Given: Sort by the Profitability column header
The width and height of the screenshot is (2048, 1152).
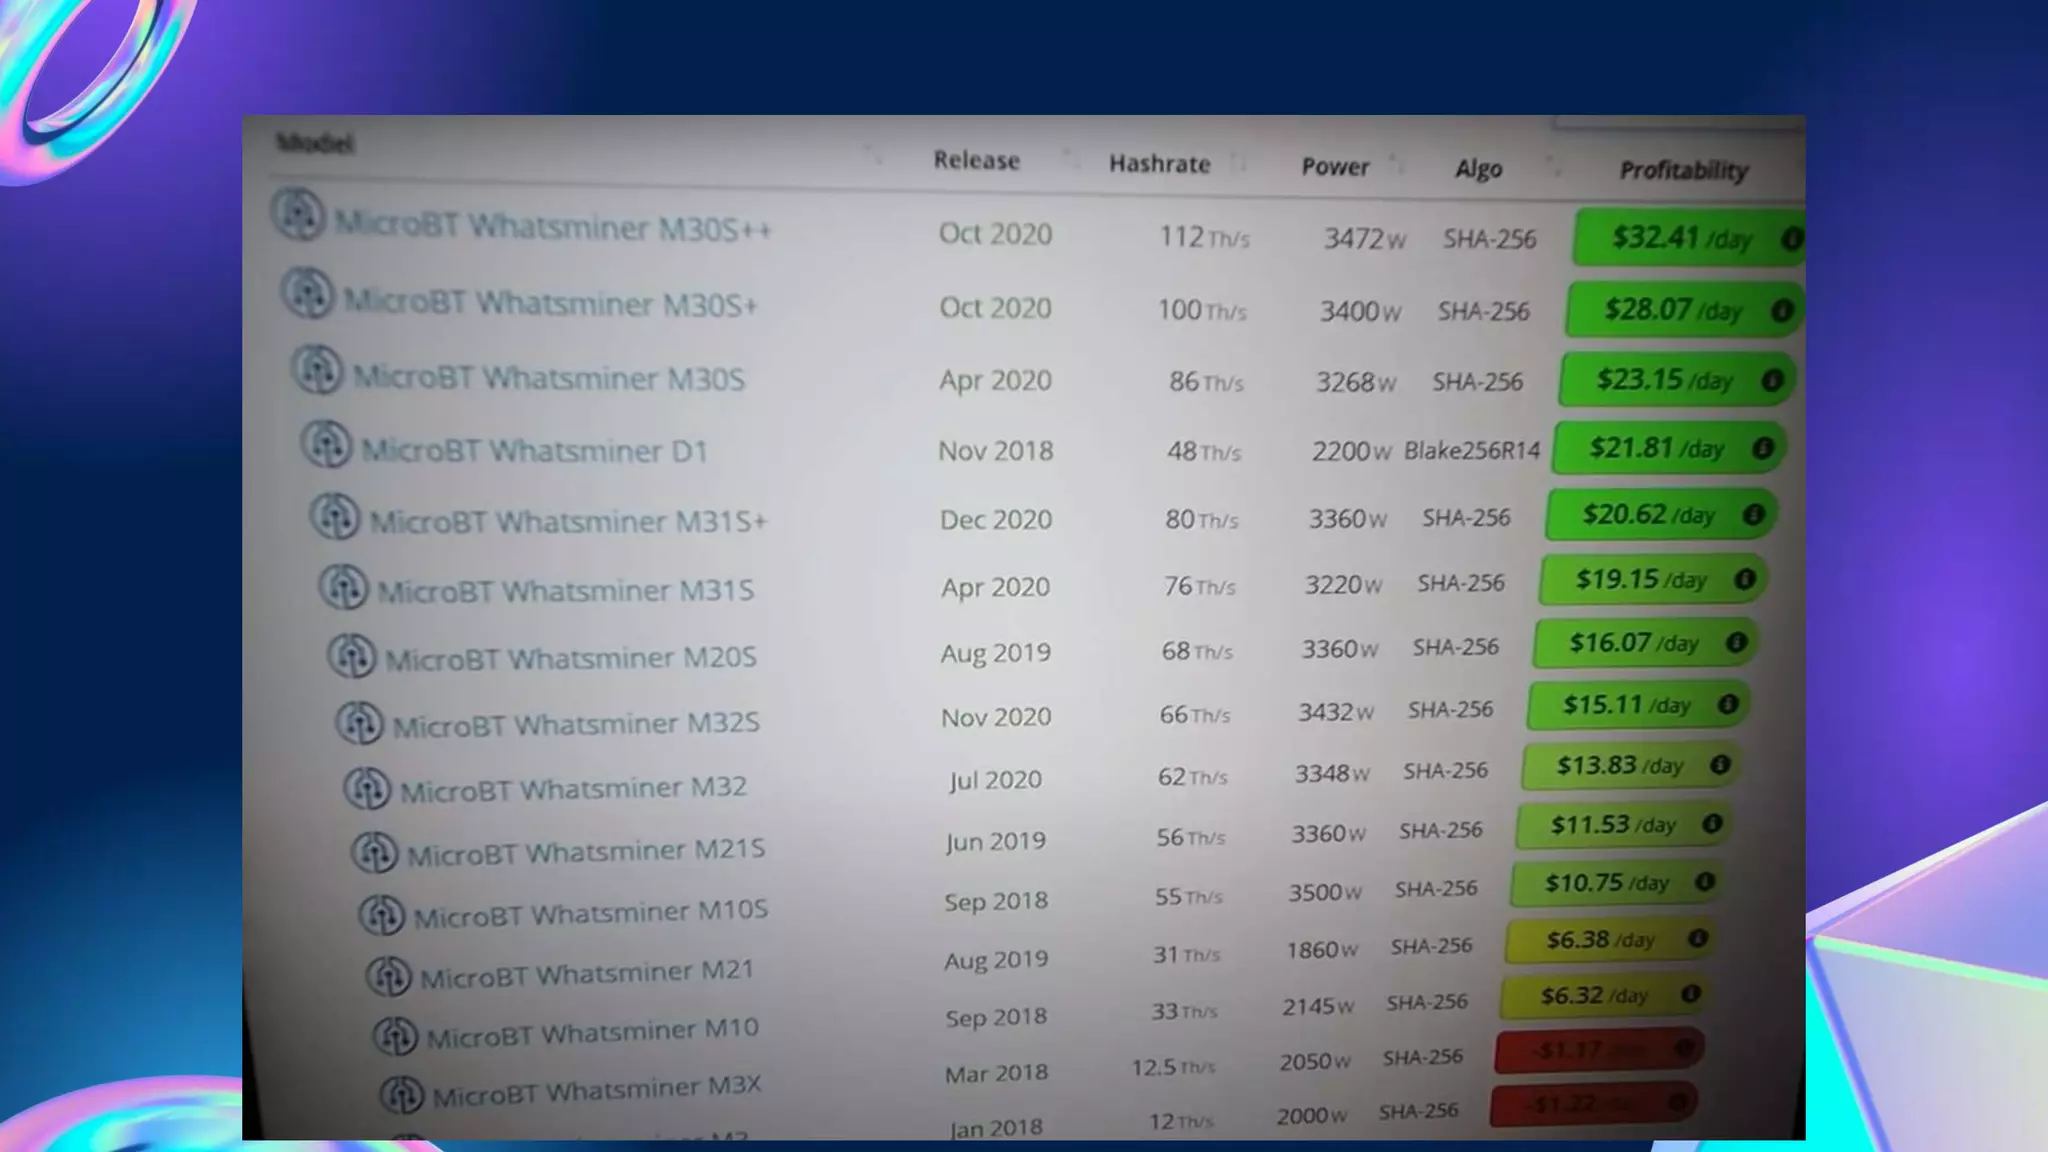Looking at the screenshot, I should coord(1683,171).
